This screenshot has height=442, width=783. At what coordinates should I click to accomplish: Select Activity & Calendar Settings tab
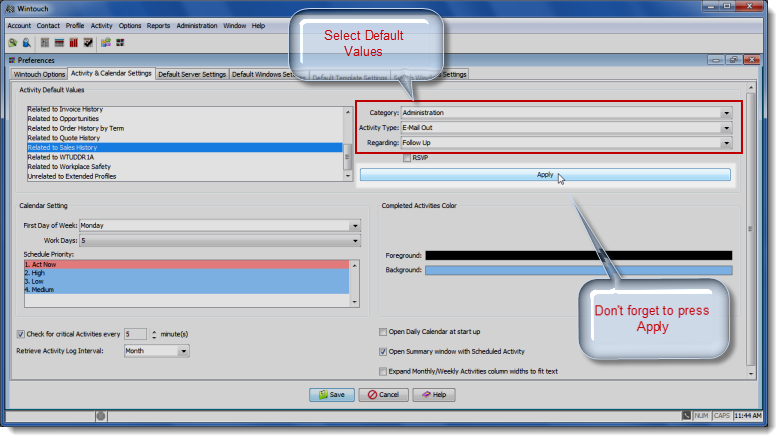click(x=111, y=73)
